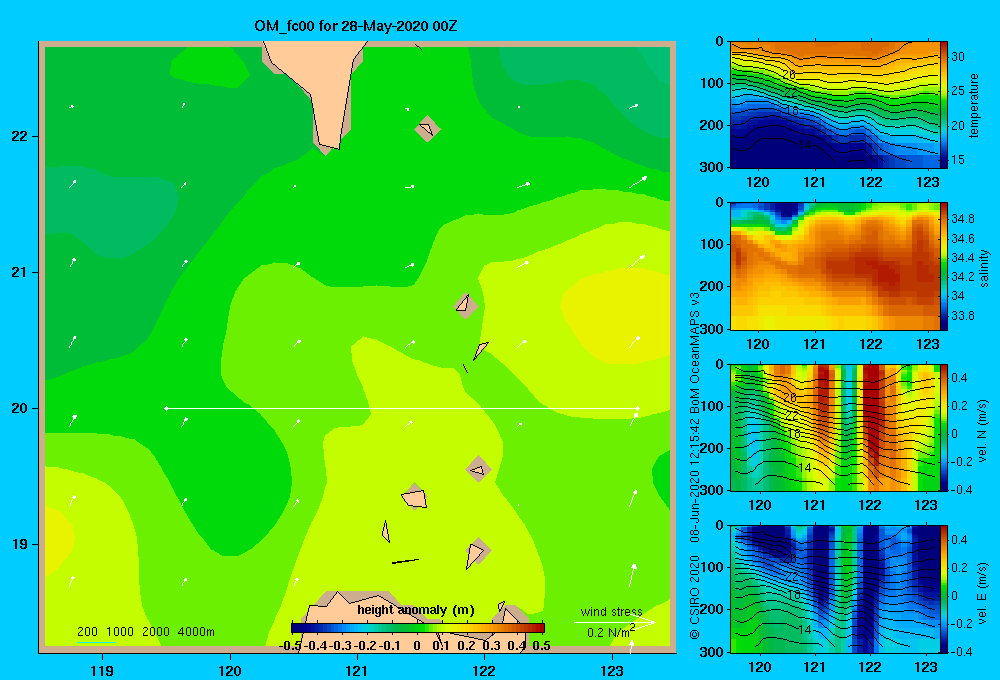Click the height anomaly color bar
This screenshot has height=680, width=1000.
pos(418,628)
